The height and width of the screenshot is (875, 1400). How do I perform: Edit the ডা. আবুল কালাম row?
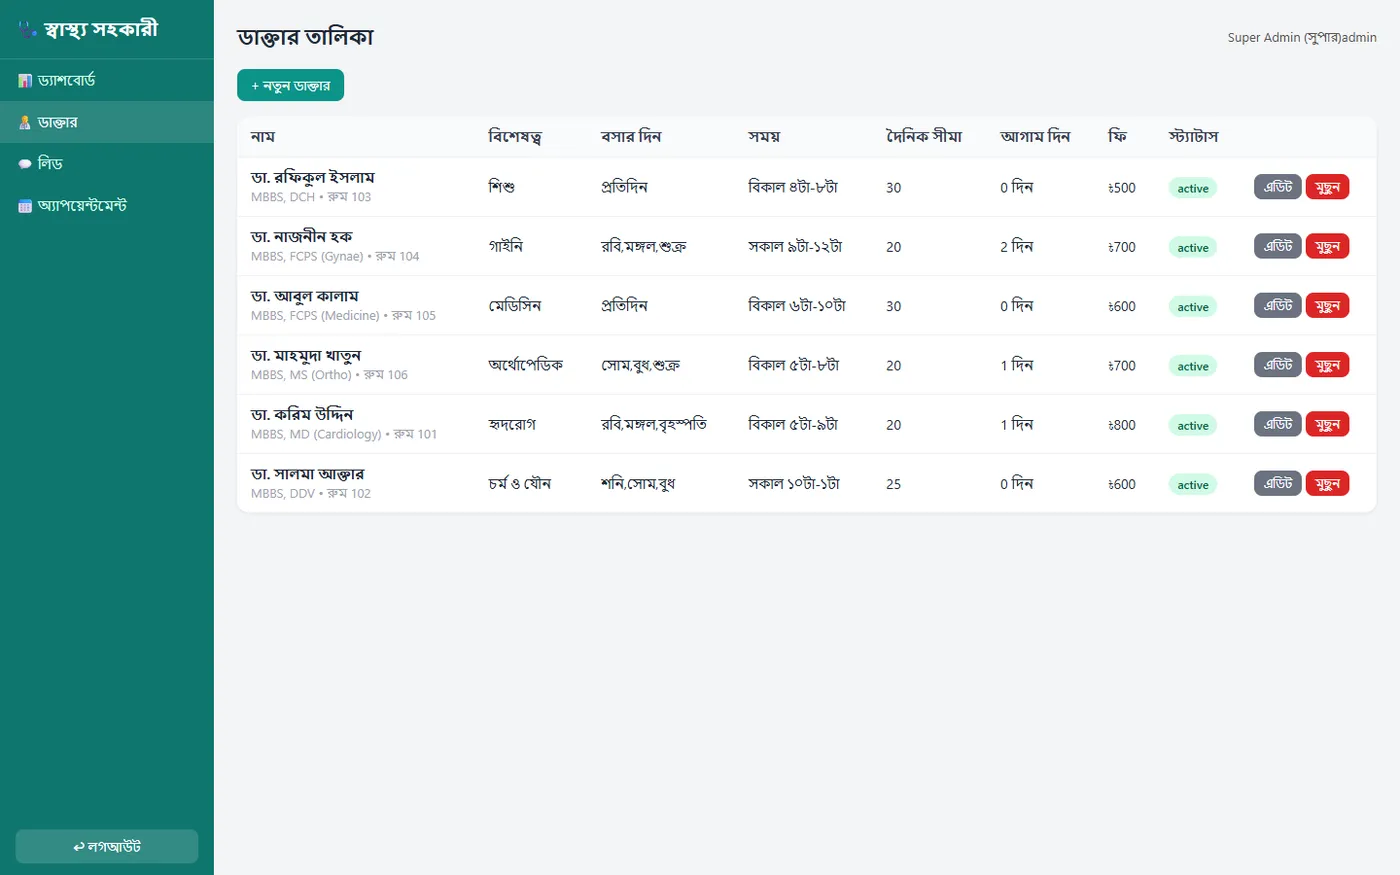point(1278,305)
